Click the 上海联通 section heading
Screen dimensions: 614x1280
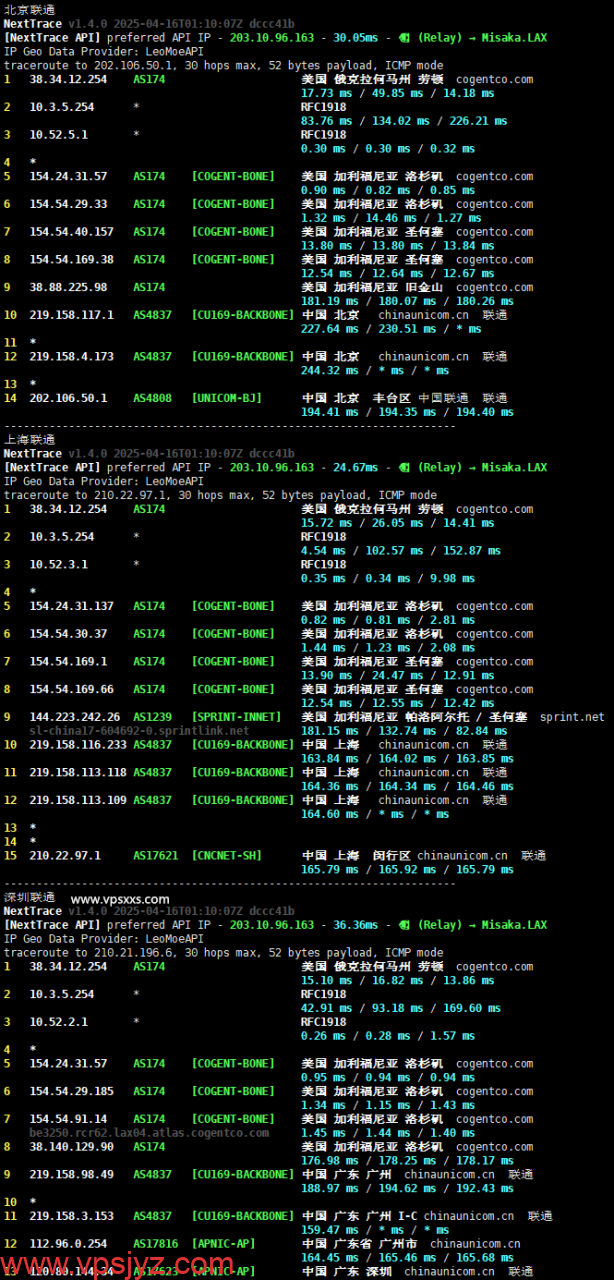click(30, 439)
